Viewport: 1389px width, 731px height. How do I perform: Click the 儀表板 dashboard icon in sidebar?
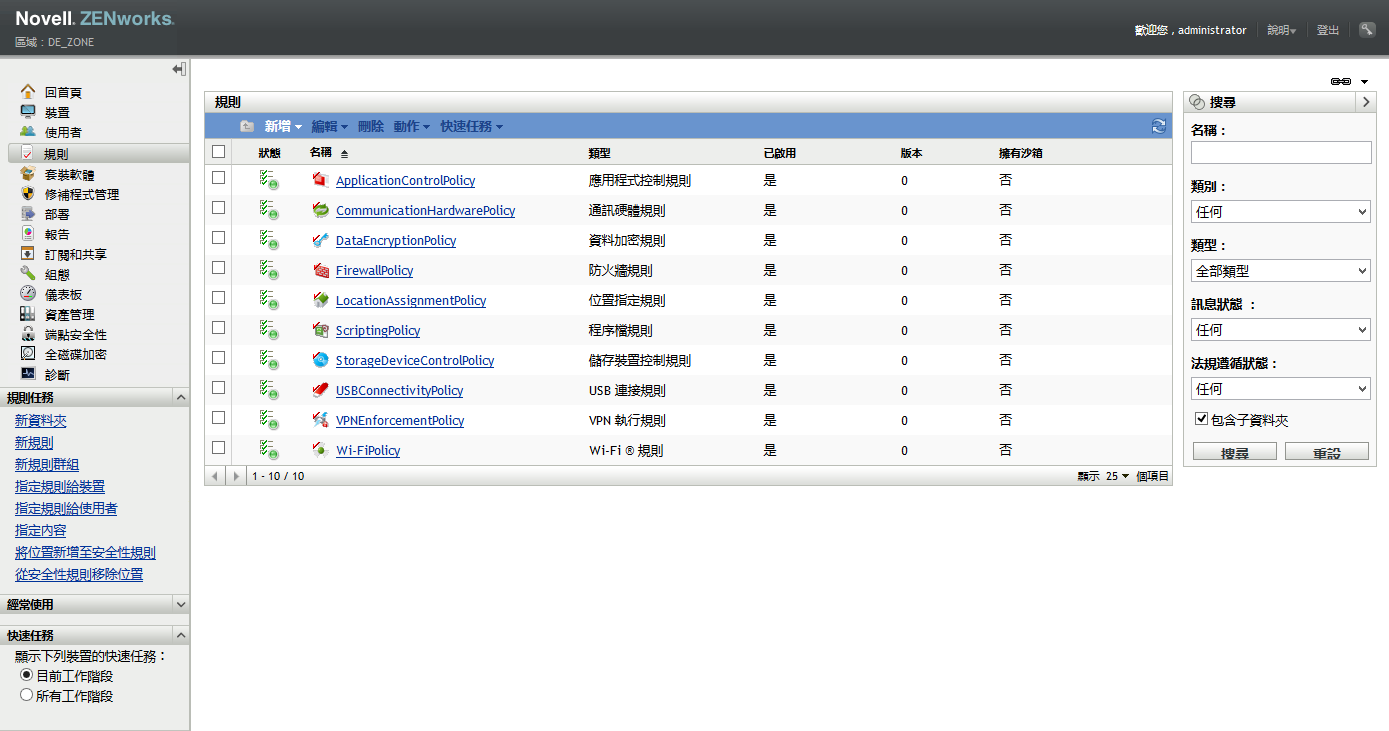28,294
